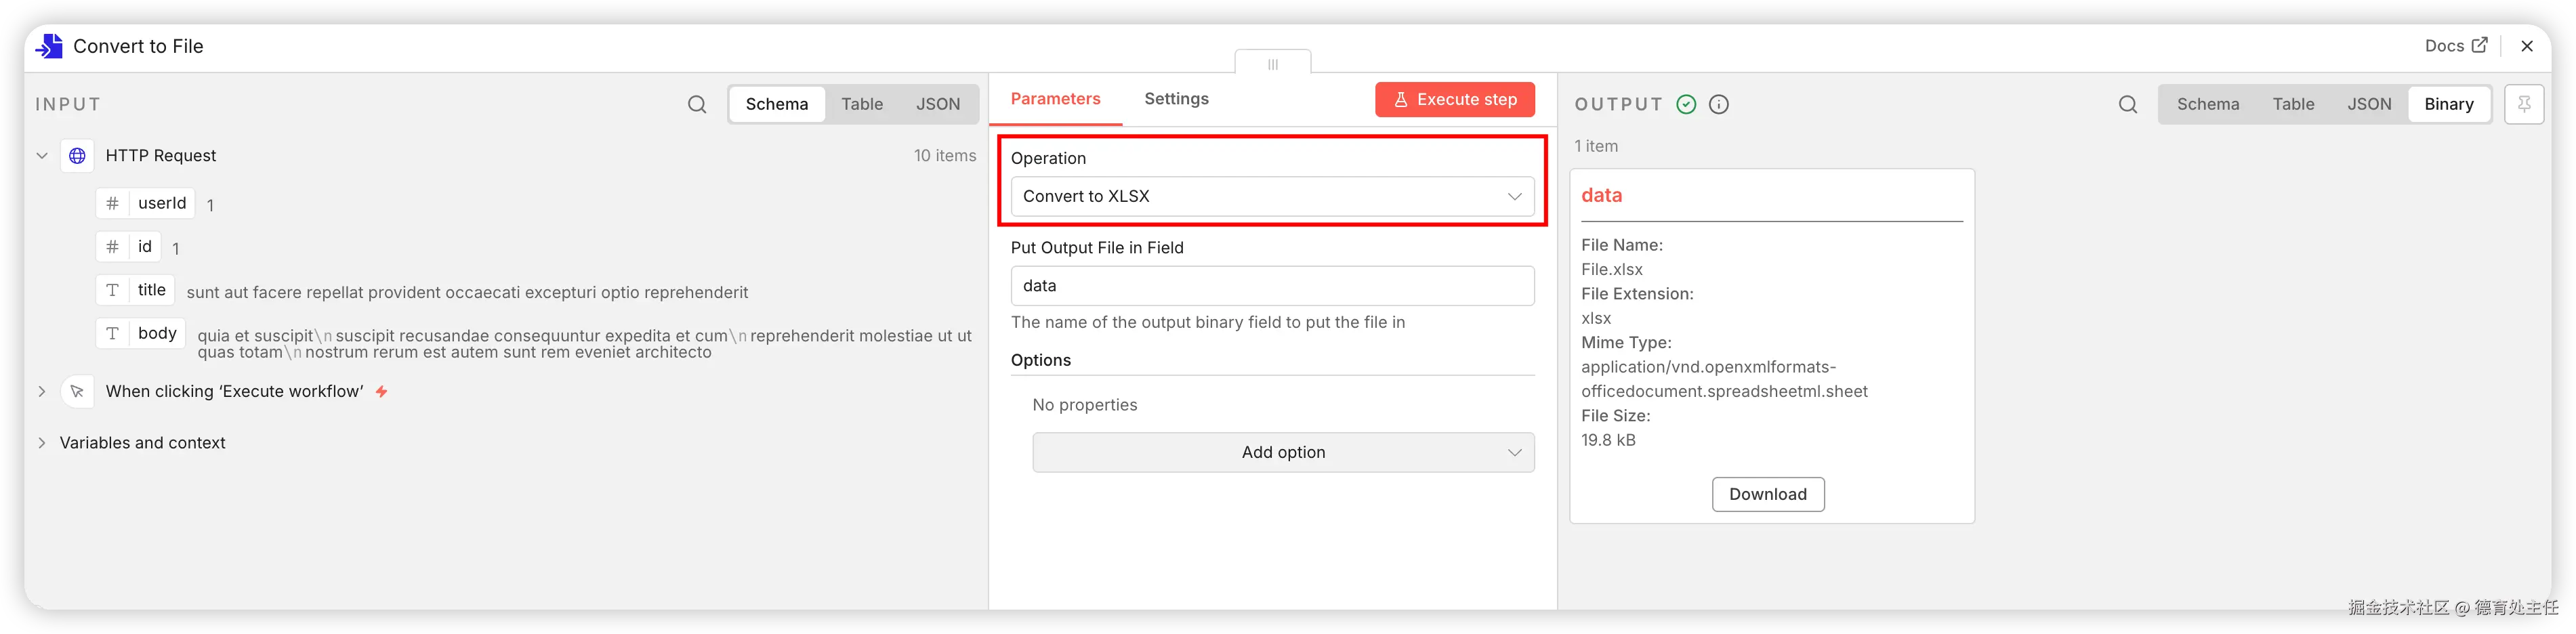Click the green output success checkmark
This screenshot has width=2576, height=634.
point(1686,104)
